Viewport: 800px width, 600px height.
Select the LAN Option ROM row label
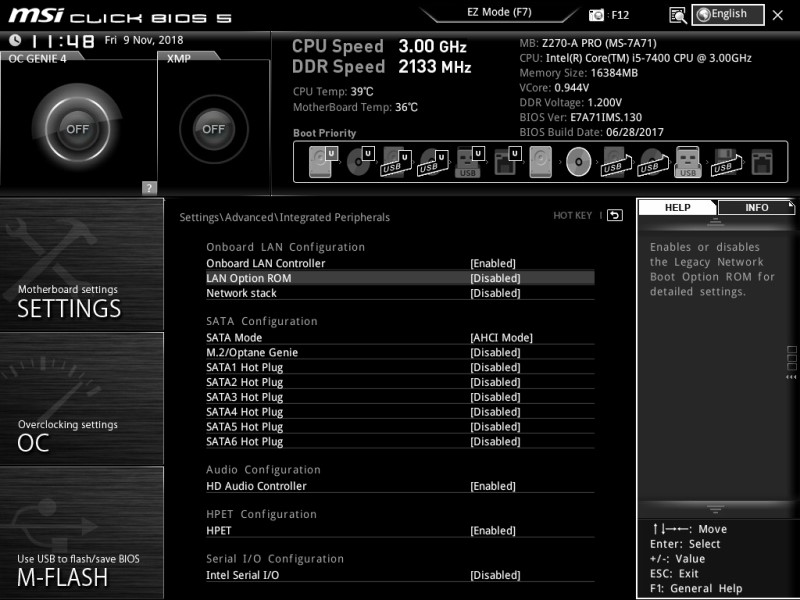point(248,278)
